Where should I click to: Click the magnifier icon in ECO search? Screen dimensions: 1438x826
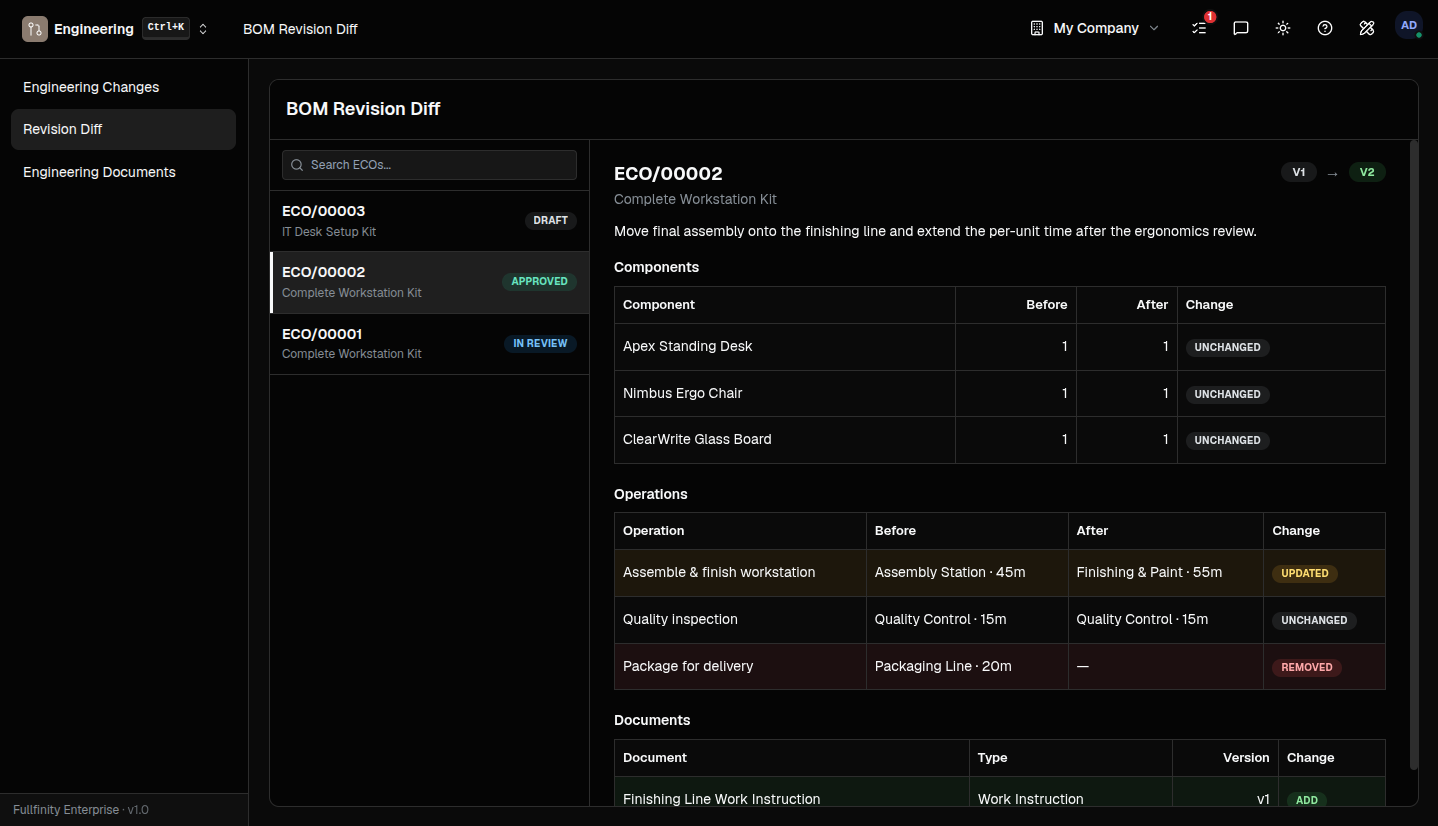[297, 165]
